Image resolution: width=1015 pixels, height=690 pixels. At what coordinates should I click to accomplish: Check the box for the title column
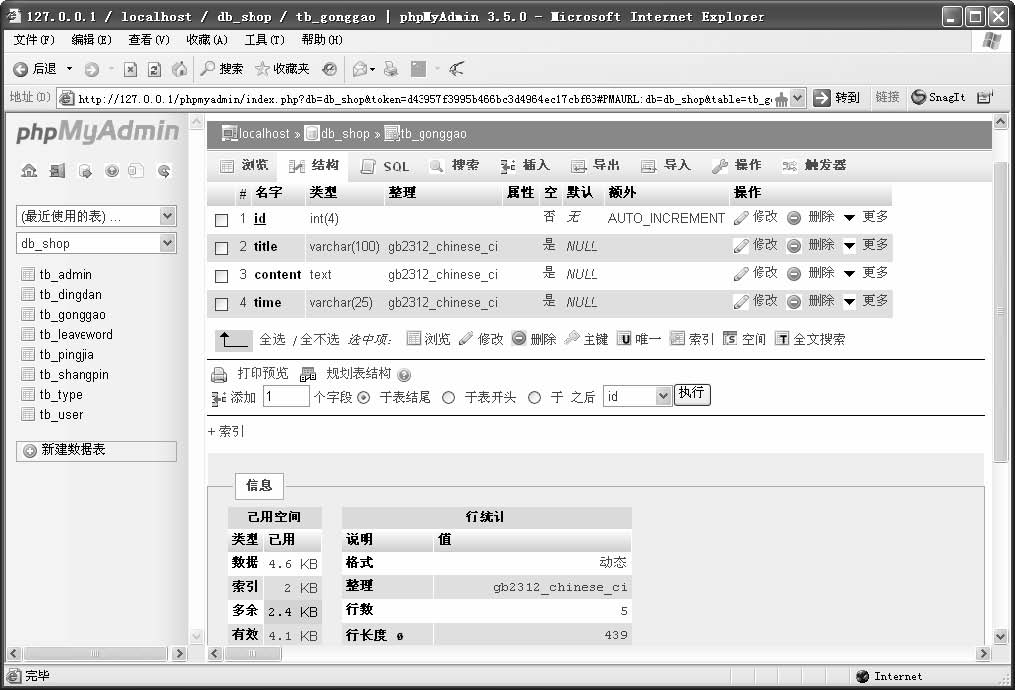[x=221, y=248]
